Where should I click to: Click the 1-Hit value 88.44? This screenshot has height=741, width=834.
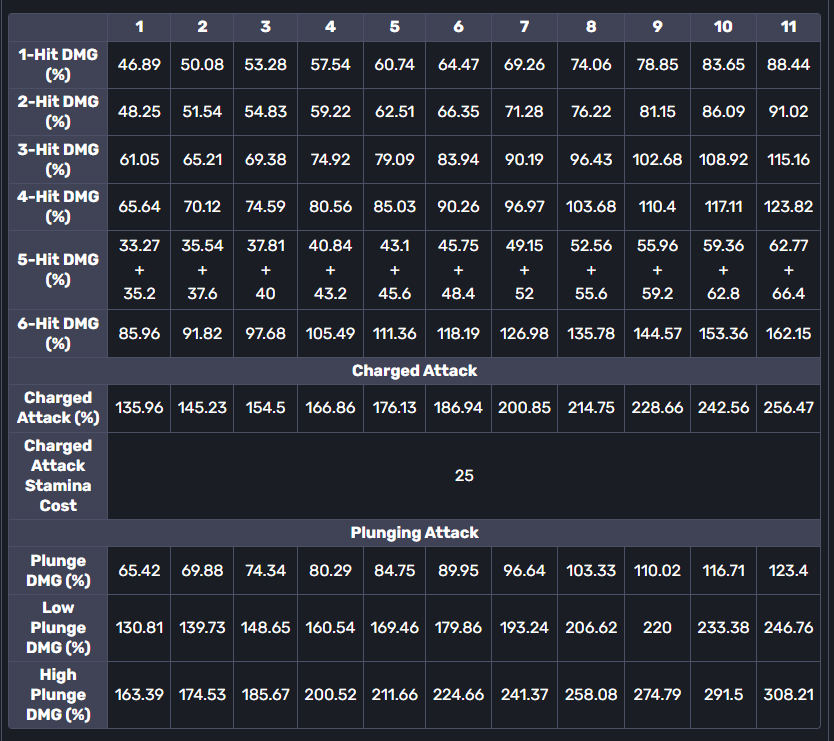[x=788, y=64]
